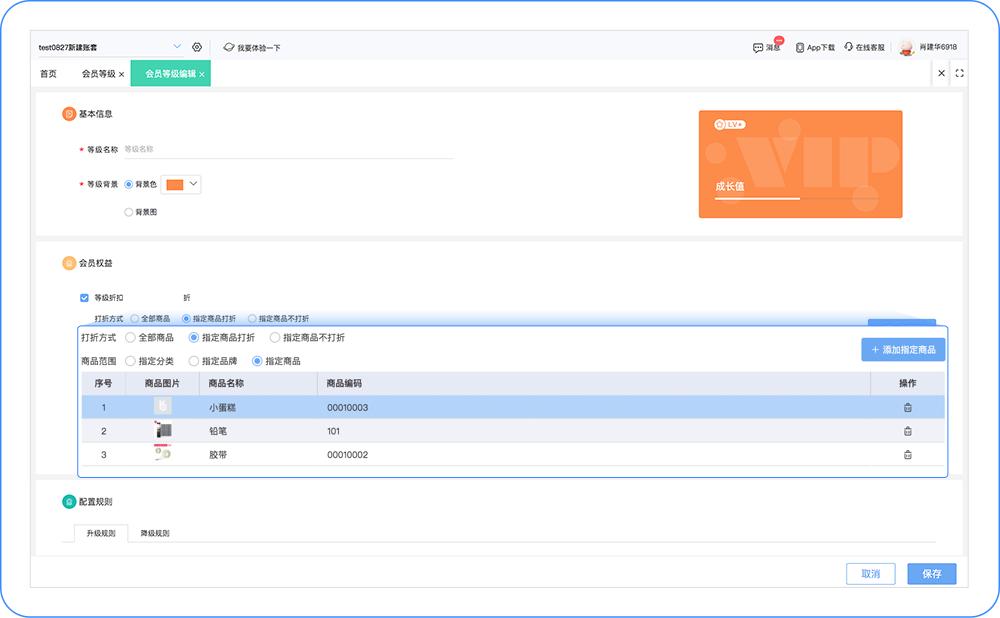This screenshot has width=1000, height=618.
Task: Click the orange background color swatch
Action: click(x=173, y=184)
